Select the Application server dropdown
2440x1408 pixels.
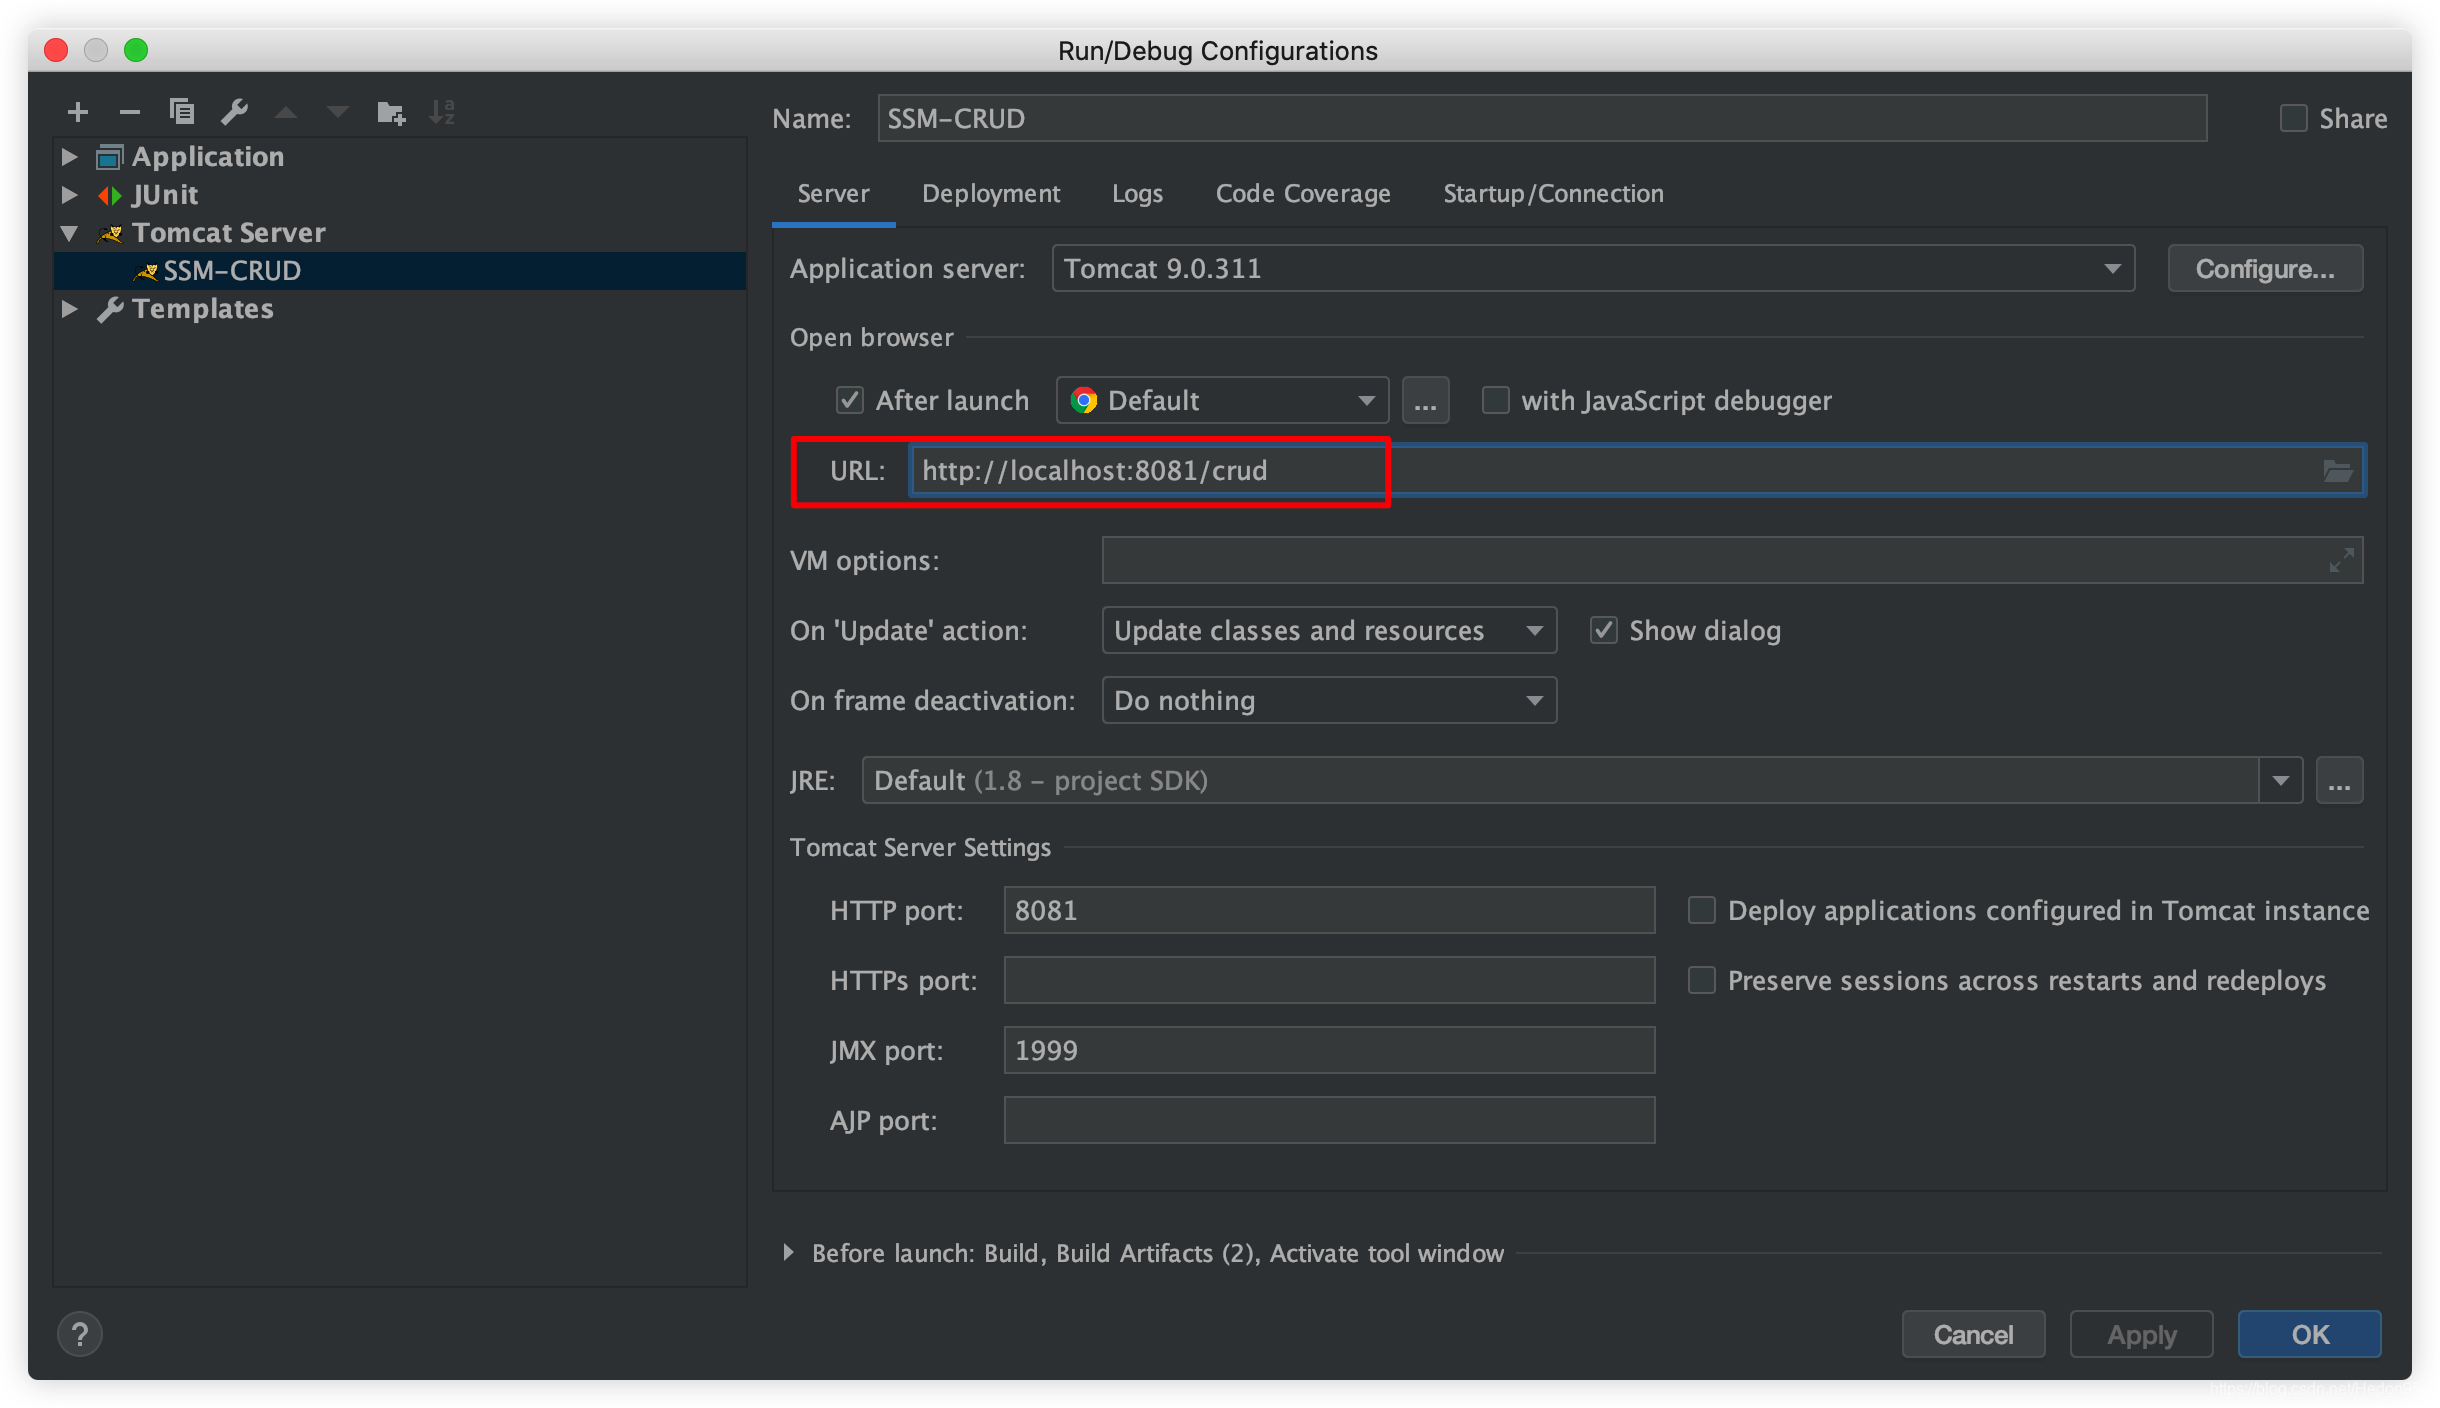[x=1592, y=268]
